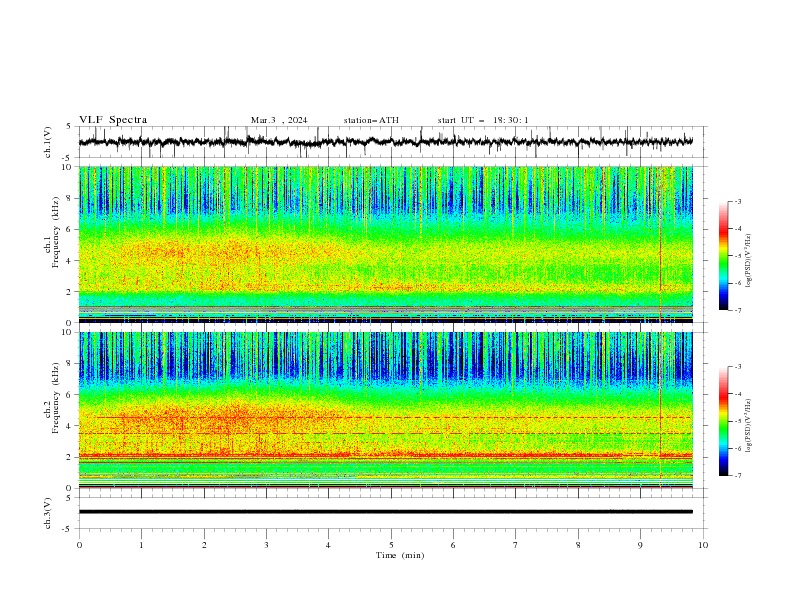Click the time axis tick label 7
Screen dimensions: 792x612
click(x=516, y=545)
